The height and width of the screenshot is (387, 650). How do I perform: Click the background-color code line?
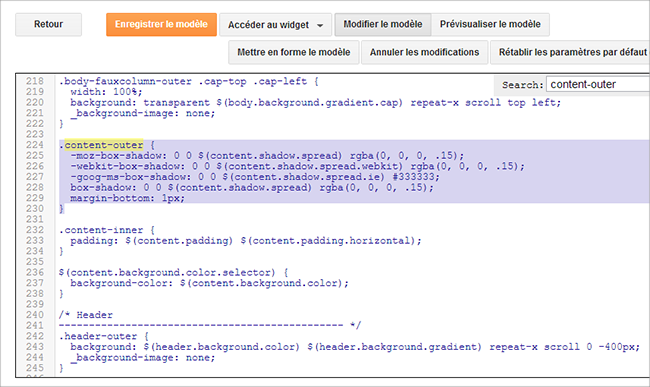[x=209, y=283]
